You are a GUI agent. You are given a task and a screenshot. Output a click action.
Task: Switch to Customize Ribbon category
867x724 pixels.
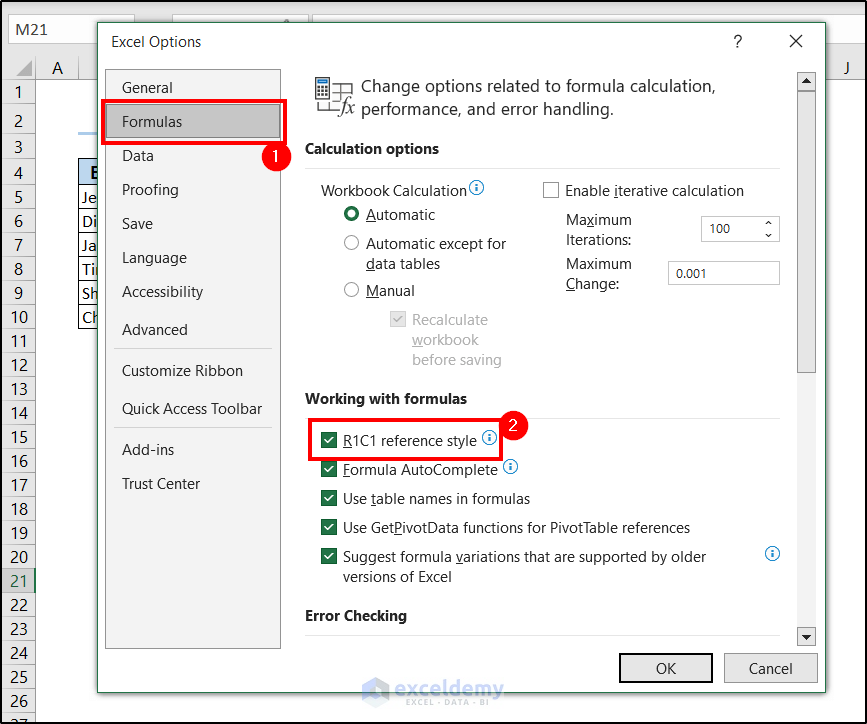[182, 371]
